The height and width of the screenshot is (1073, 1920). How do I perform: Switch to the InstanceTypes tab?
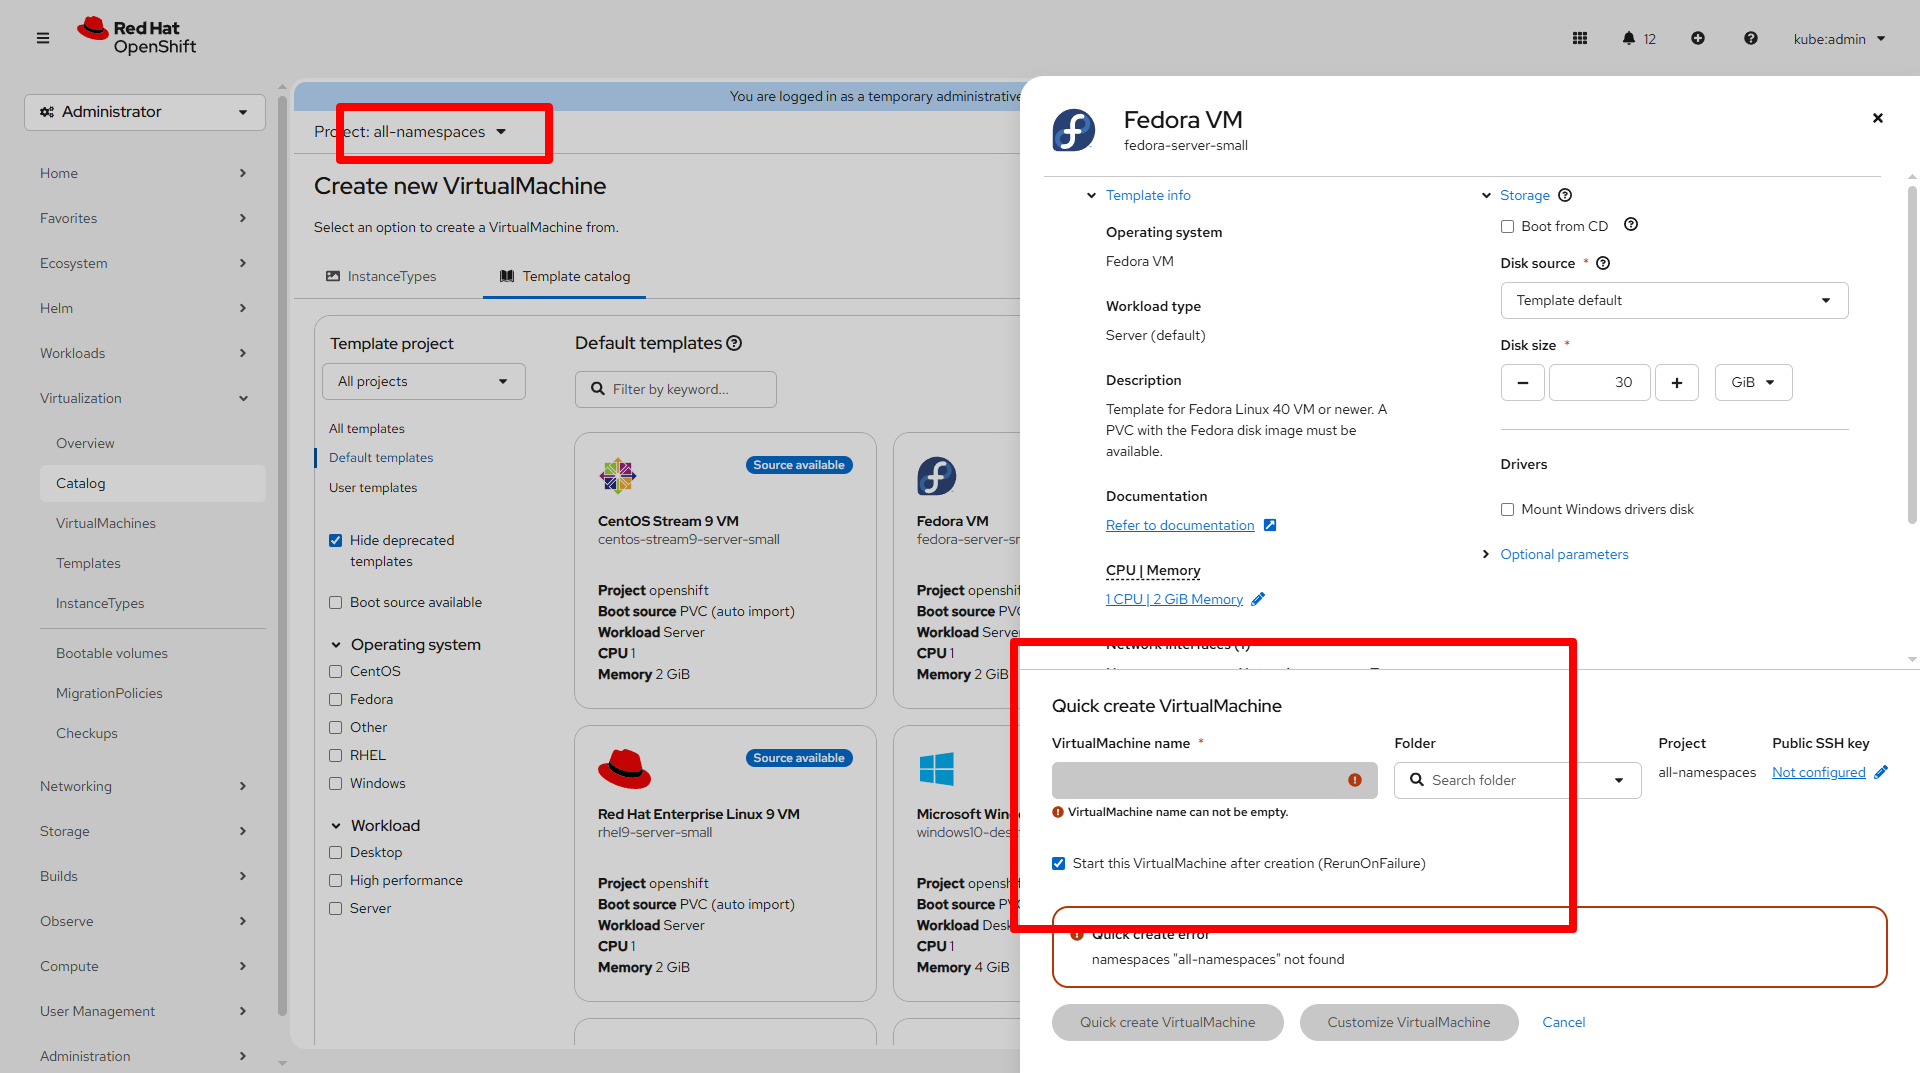(381, 276)
